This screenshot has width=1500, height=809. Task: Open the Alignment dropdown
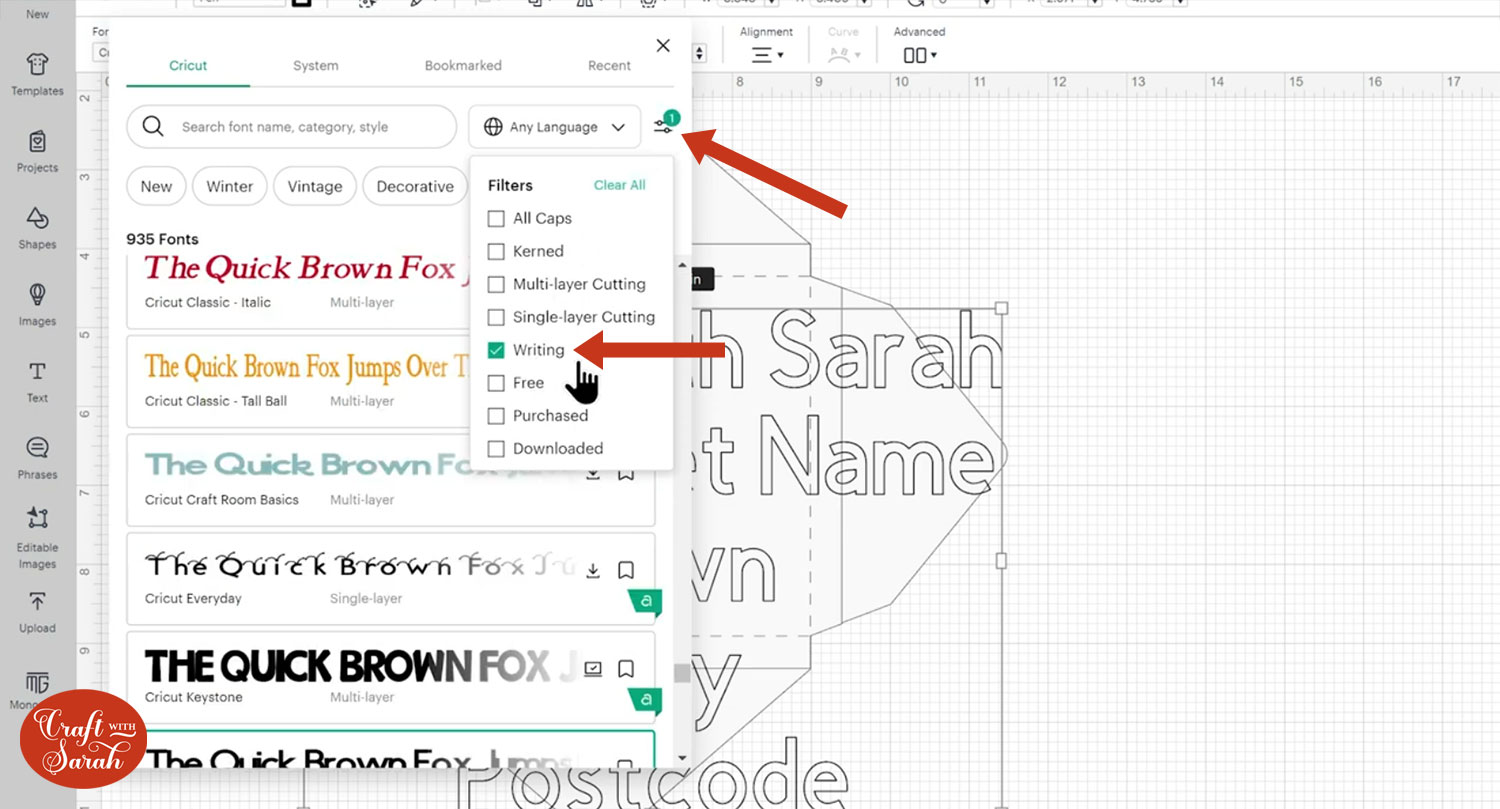coord(767,55)
